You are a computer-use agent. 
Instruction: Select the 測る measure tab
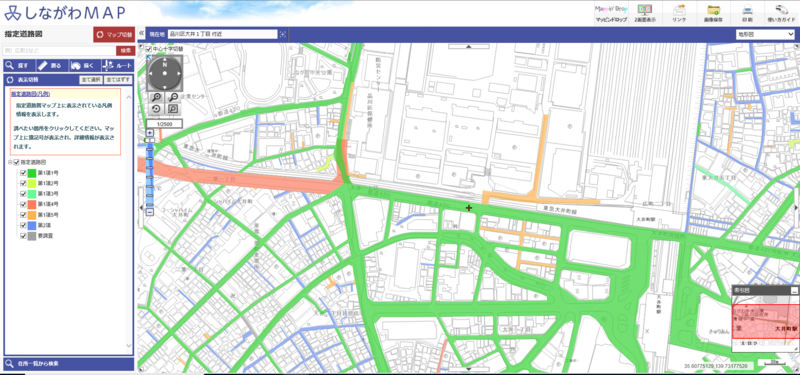click(x=51, y=65)
